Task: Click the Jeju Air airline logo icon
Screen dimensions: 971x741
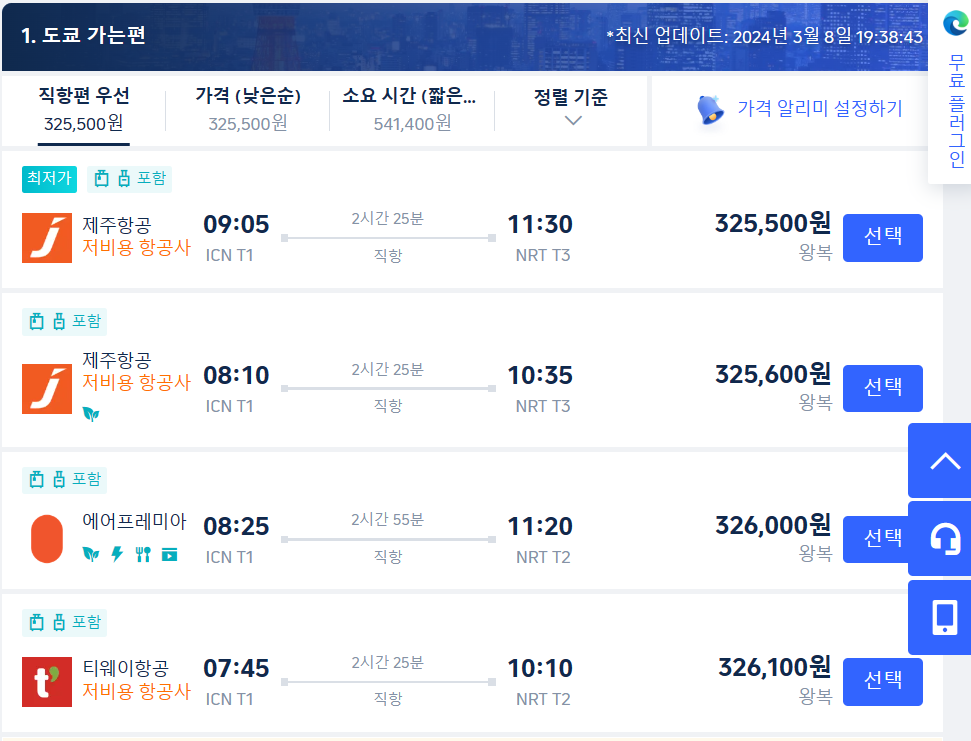Action: tap(46, 238)
